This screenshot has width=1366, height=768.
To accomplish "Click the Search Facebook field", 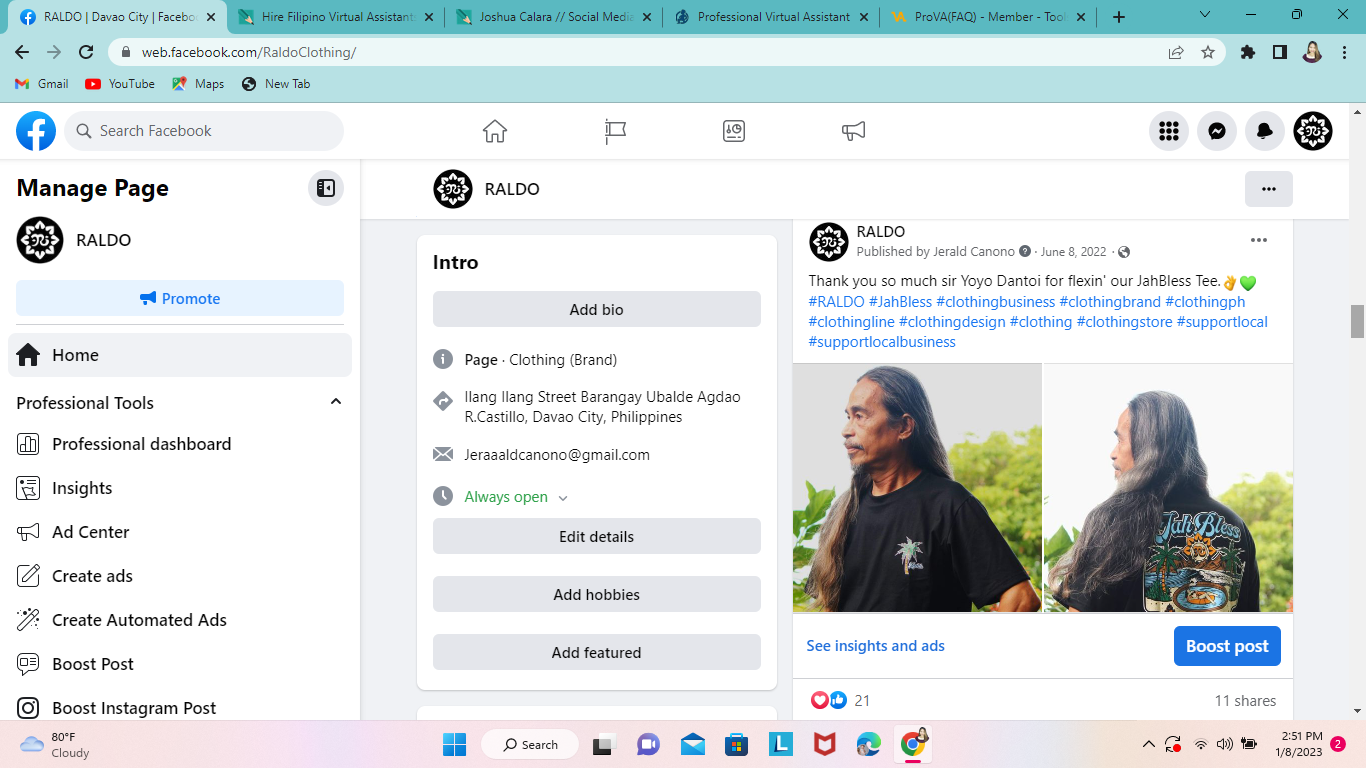I will click(204, 131).
